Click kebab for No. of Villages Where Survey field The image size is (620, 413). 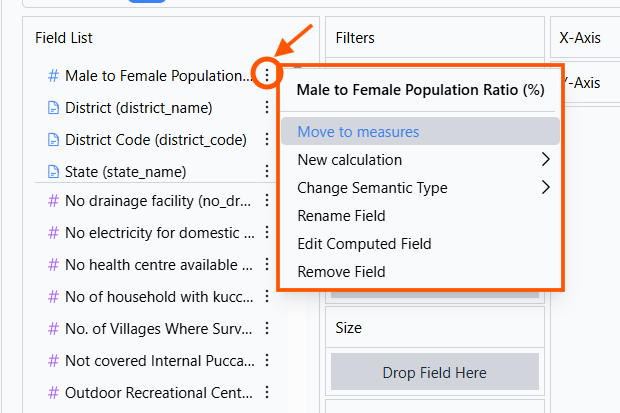(266, 329)
